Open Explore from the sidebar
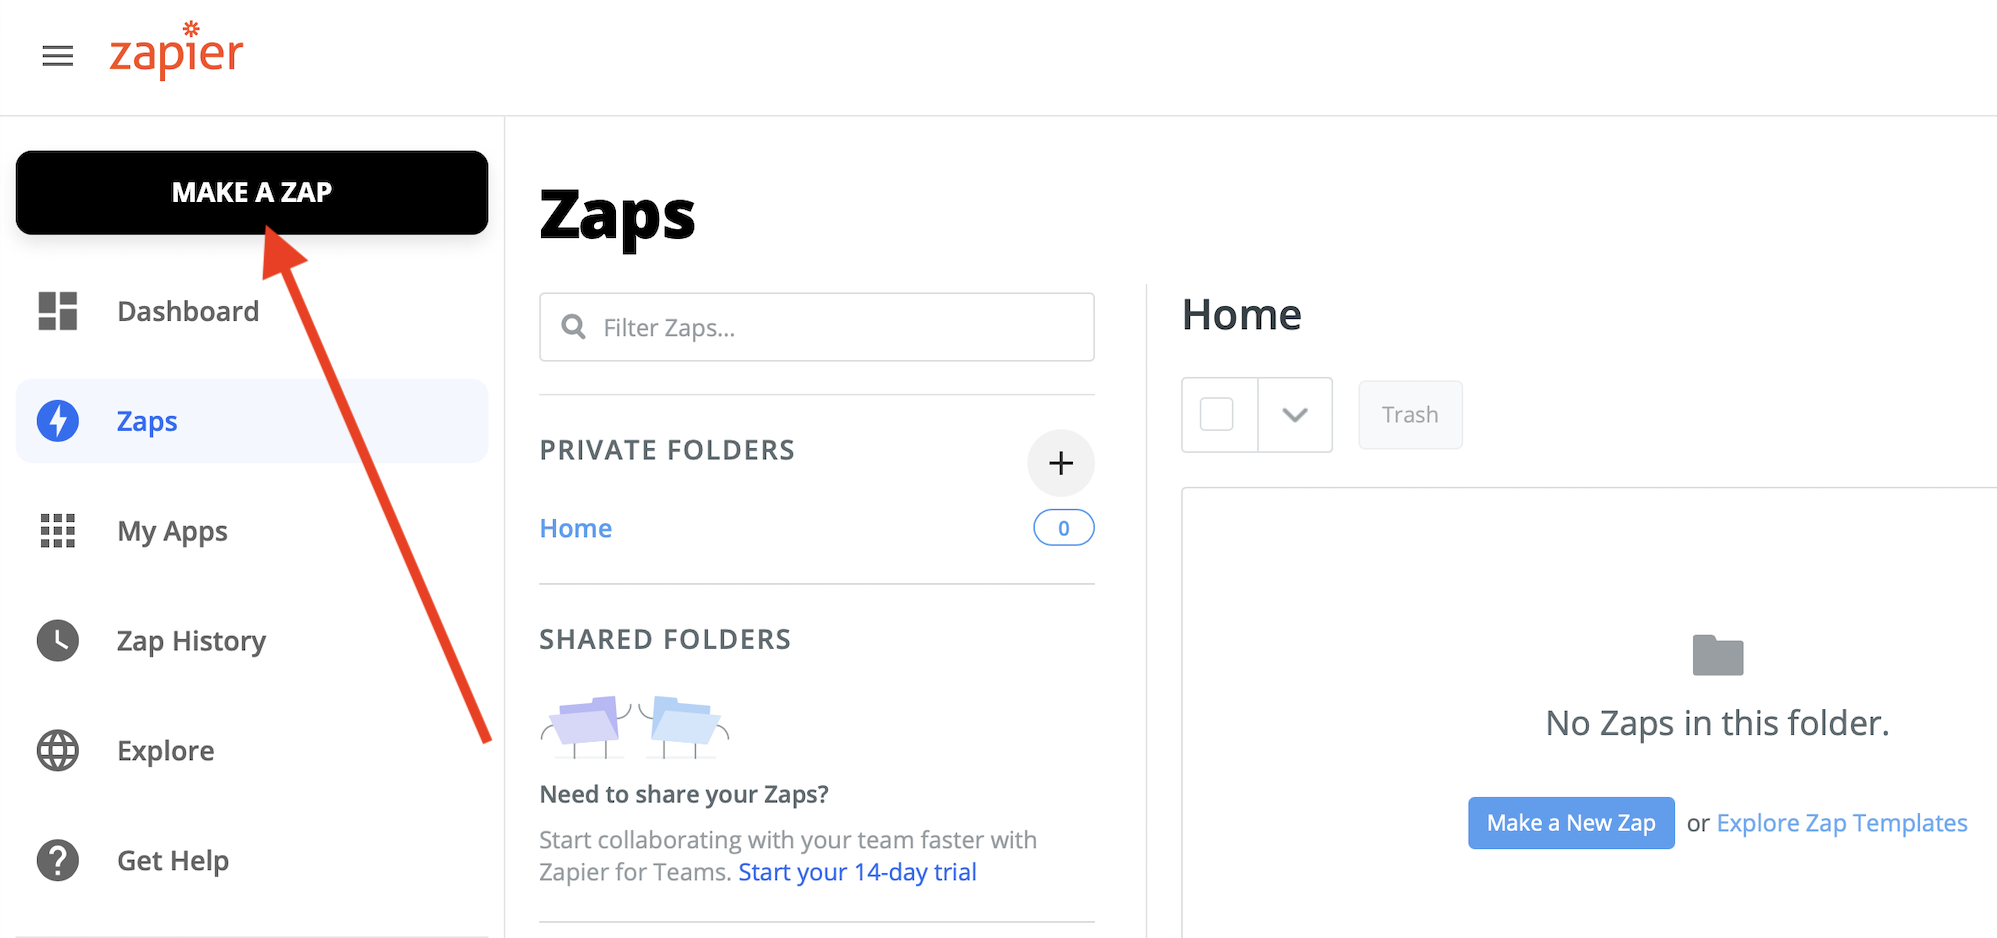 coord(165,750)
